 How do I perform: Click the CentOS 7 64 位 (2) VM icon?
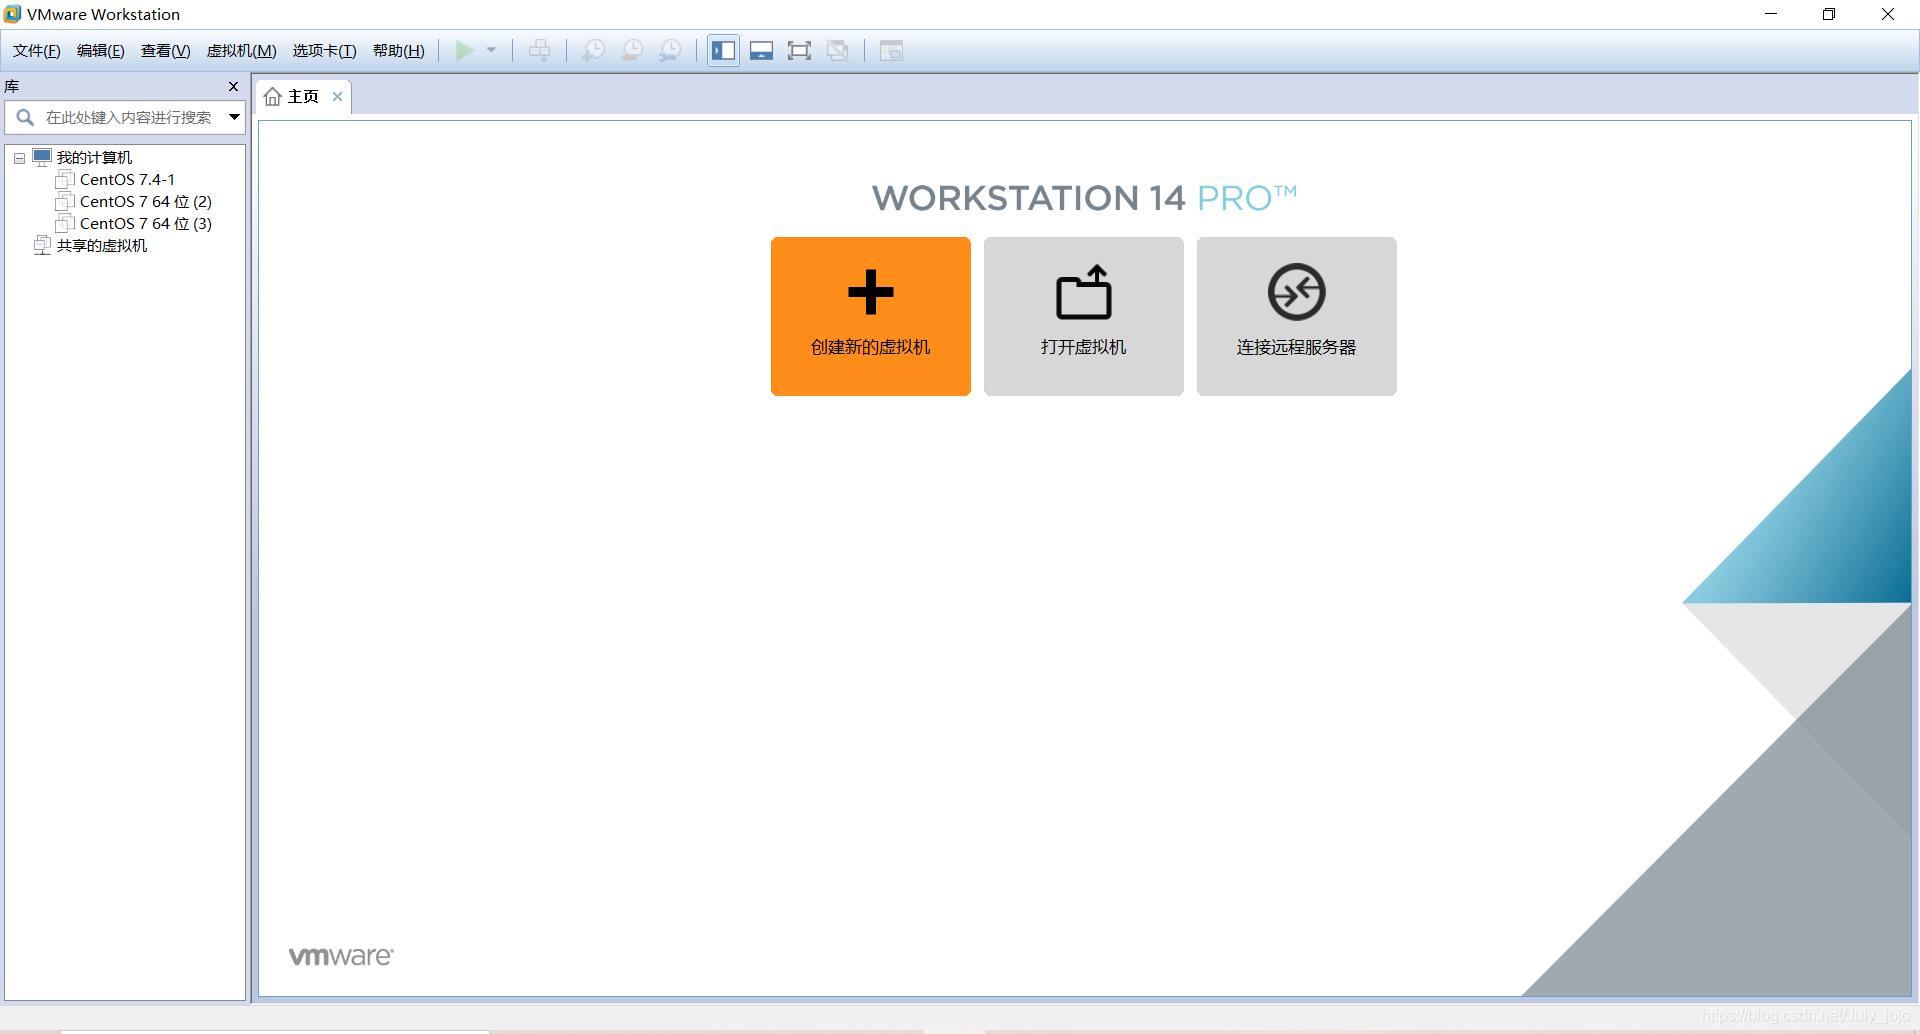[65, 202]
